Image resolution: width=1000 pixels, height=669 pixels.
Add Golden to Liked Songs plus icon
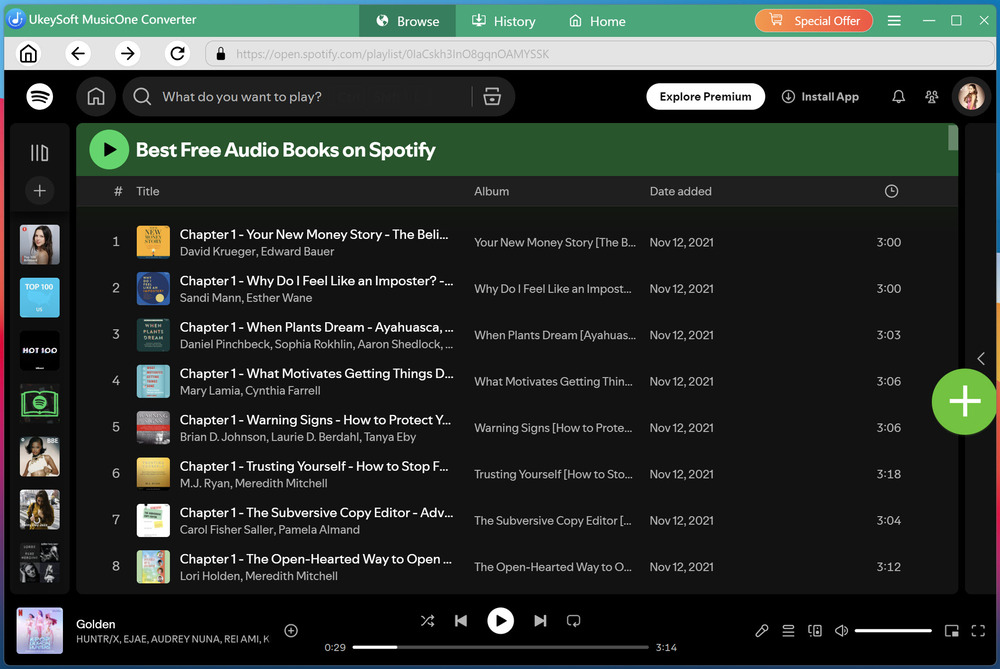pos(291,631)
